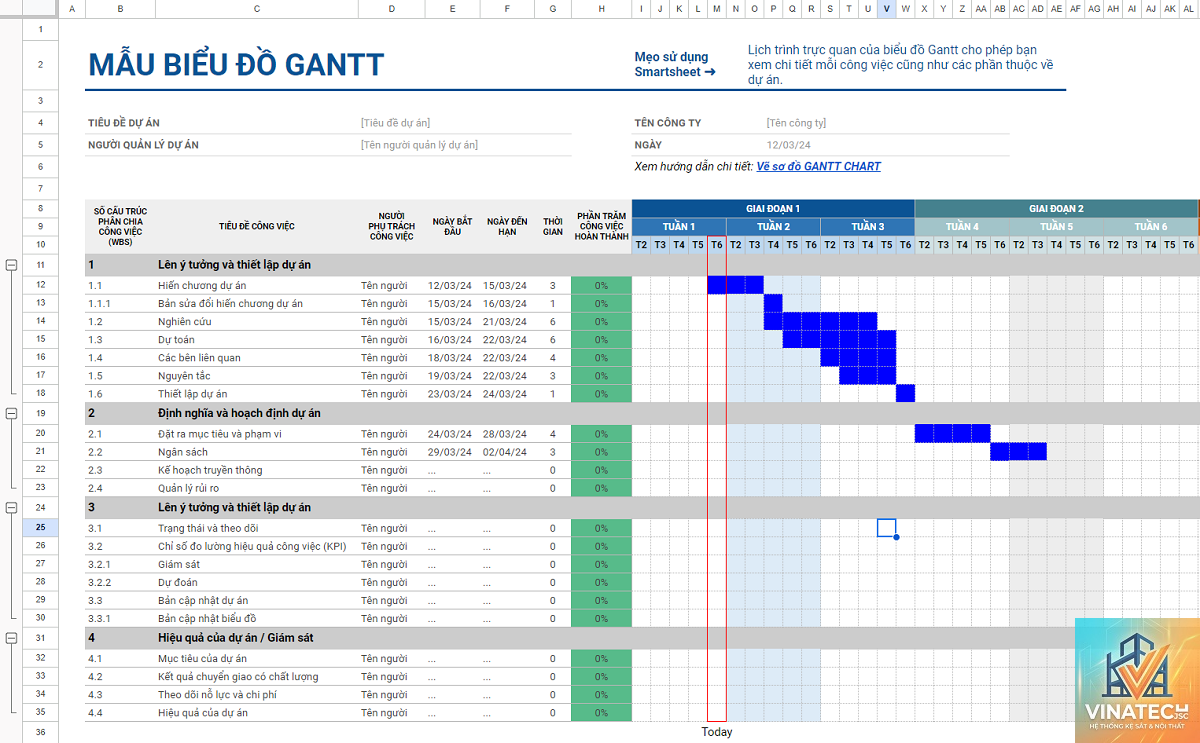
Task: Click the due date 21/03/24 for Nghiên cứu
Action: coord(505,321)
